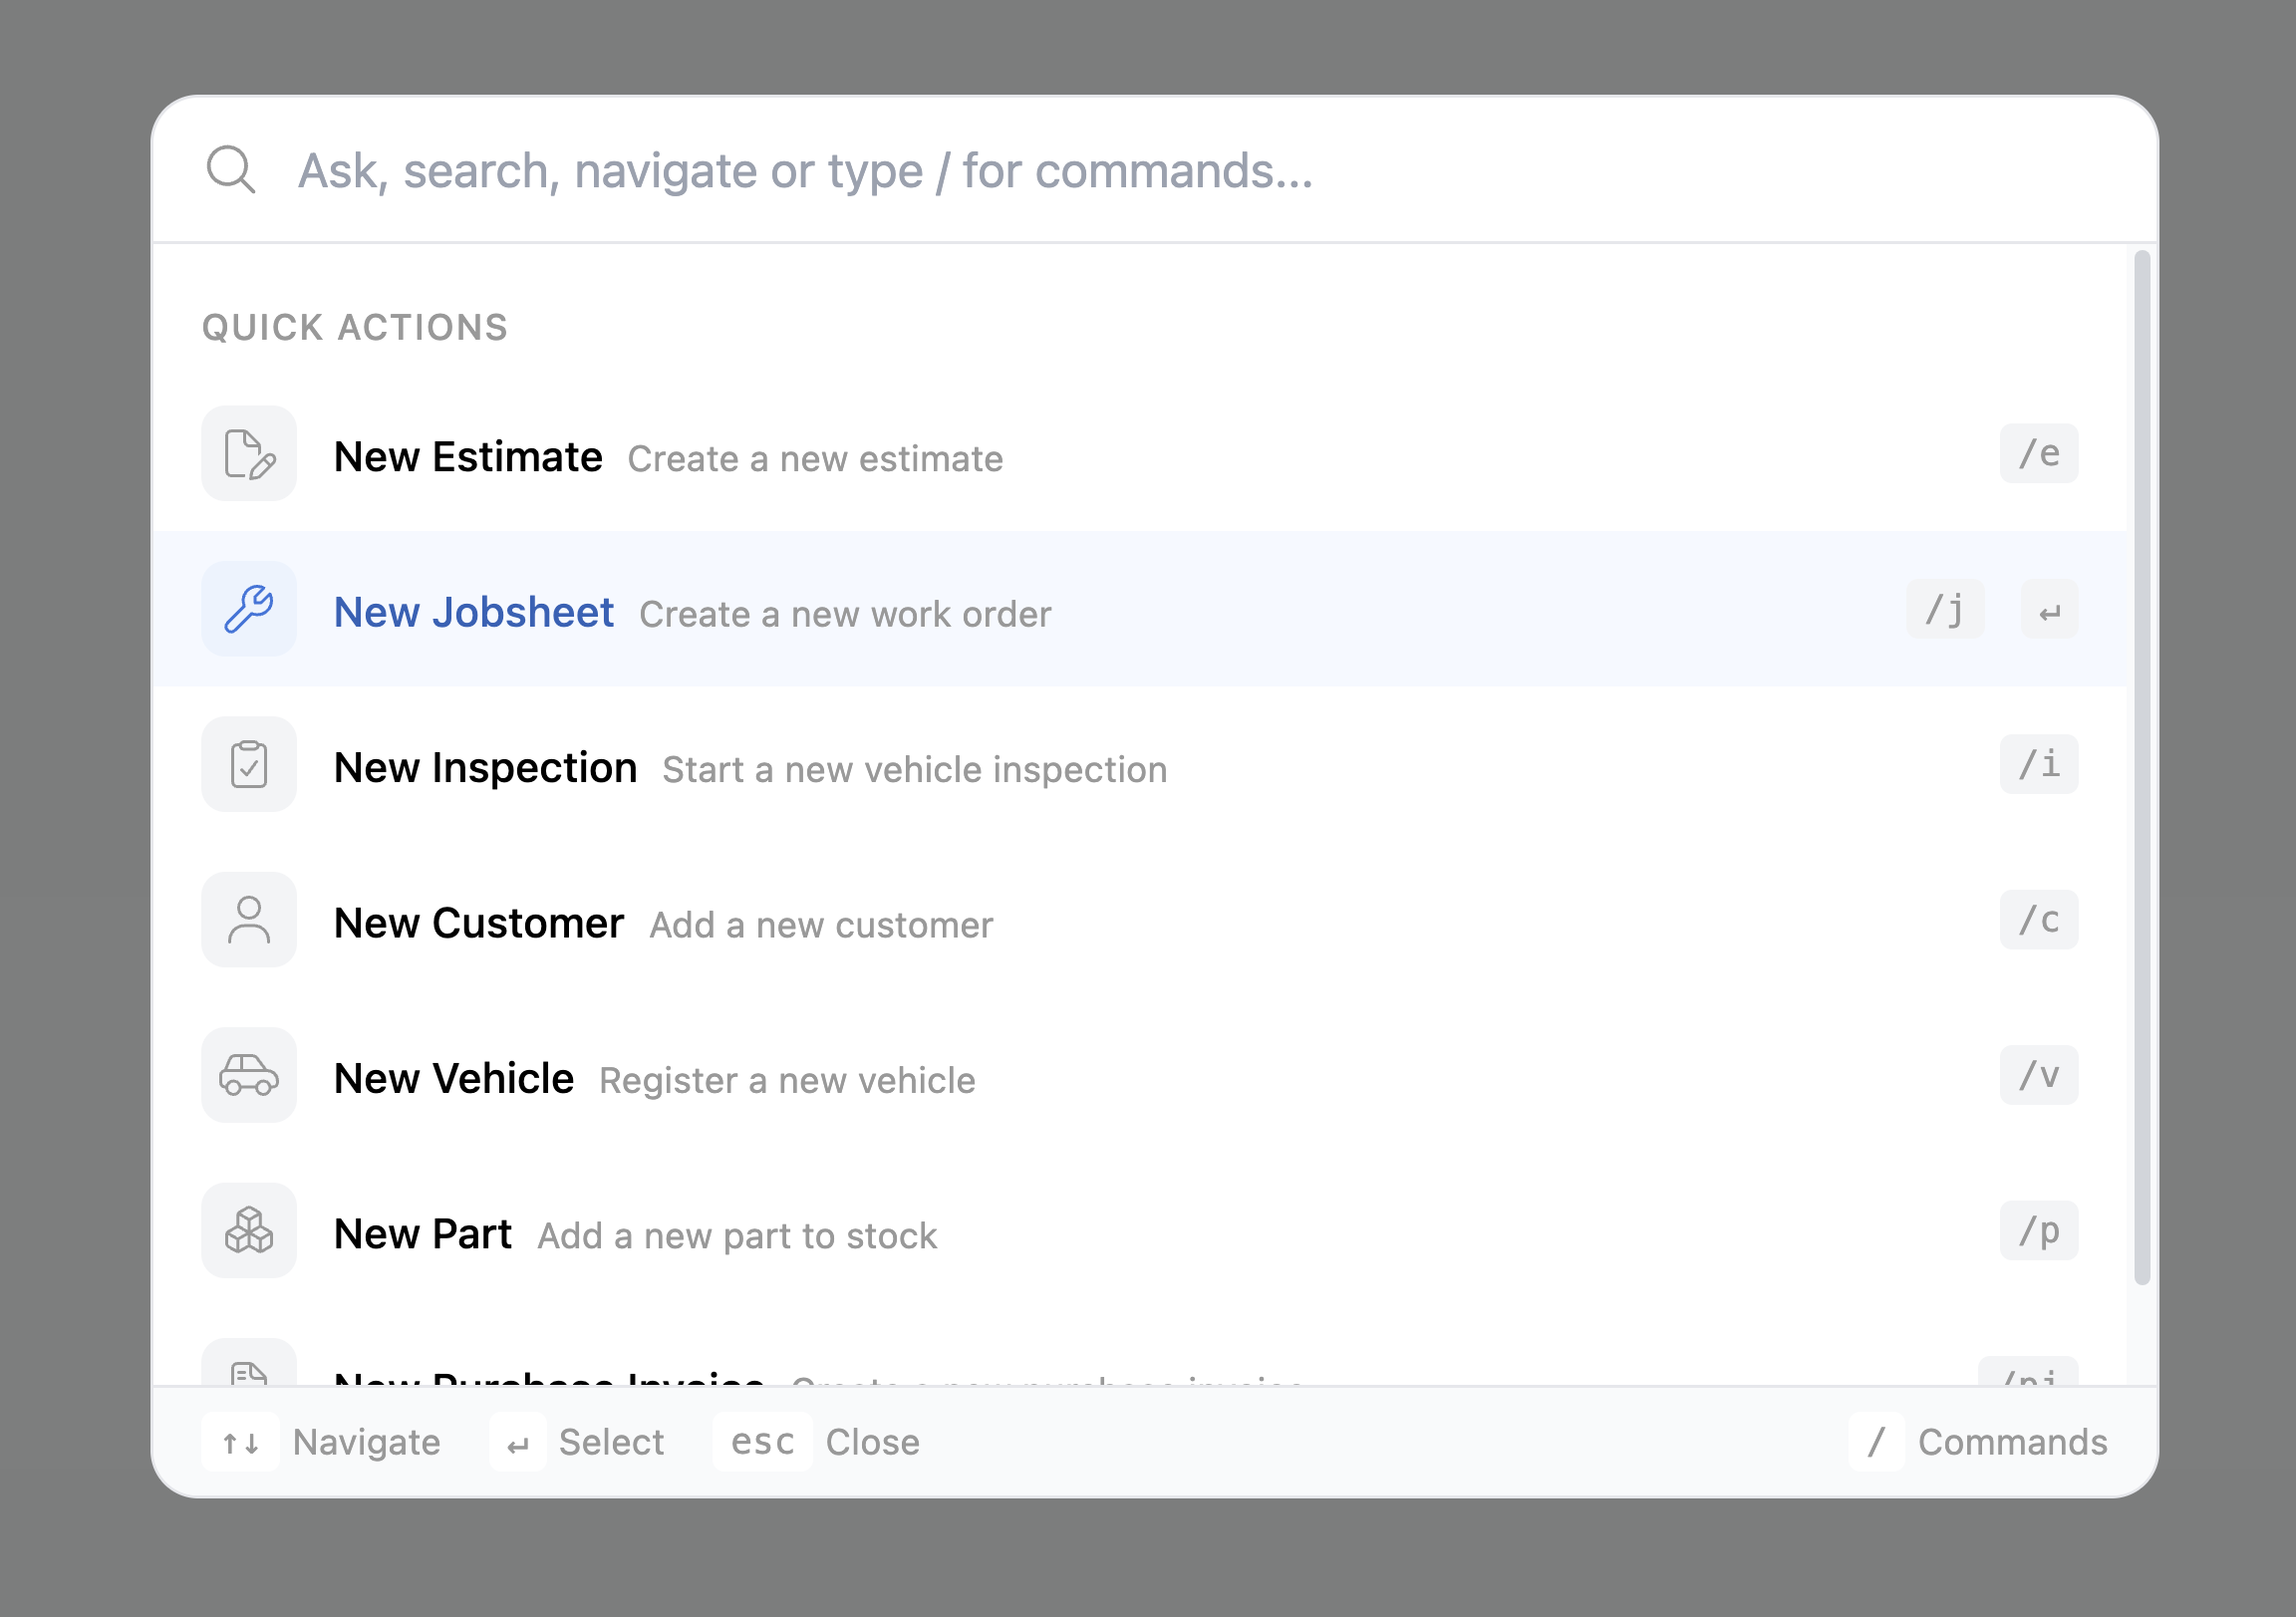Click the Commands slash badge in footer
Screen dimensions: 2296x1617
[x=1878, y=1441]
